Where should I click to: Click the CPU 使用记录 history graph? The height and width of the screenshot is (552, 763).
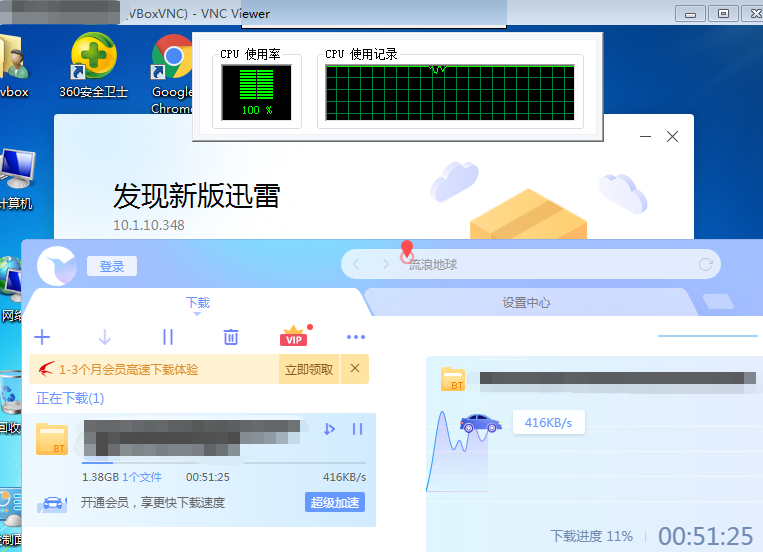(450, 92)
